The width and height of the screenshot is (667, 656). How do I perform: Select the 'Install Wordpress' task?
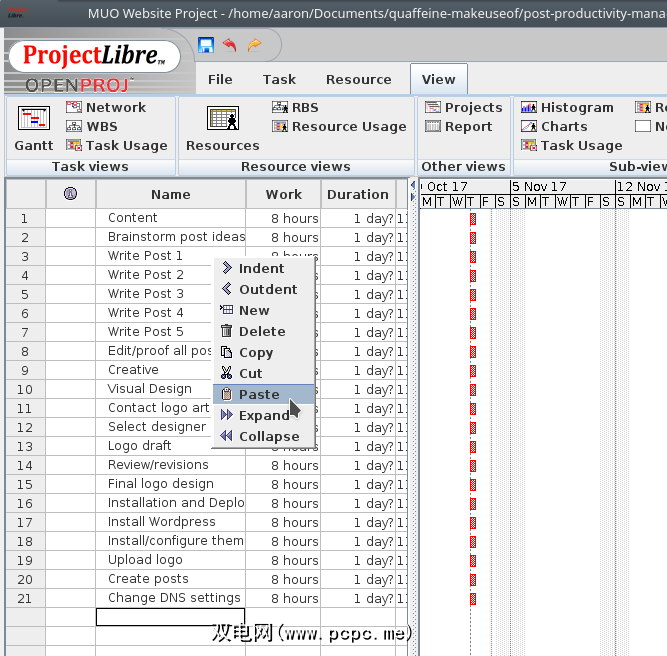click(162, 522)
